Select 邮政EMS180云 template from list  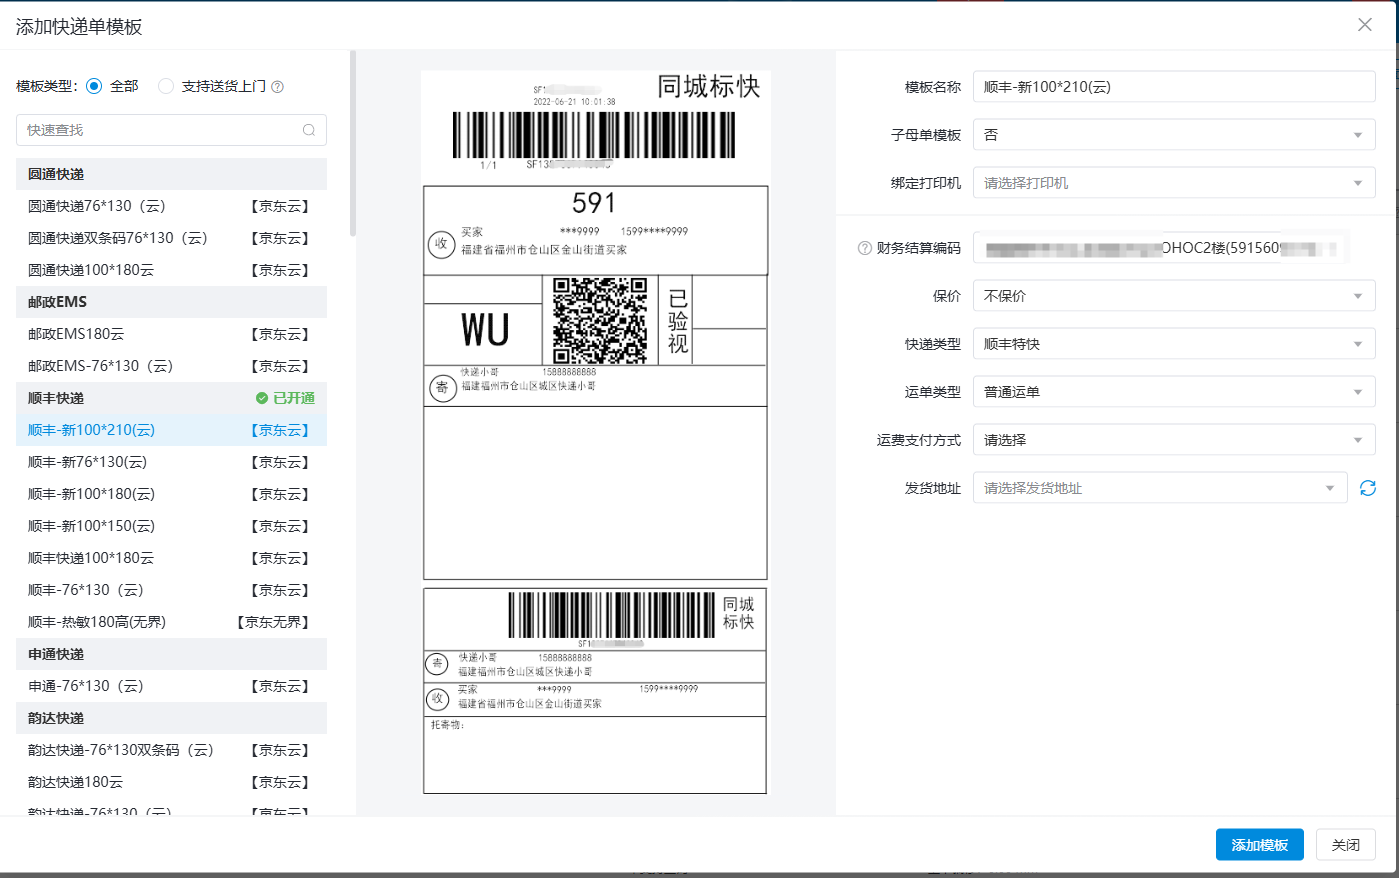(x=76, y=334)
